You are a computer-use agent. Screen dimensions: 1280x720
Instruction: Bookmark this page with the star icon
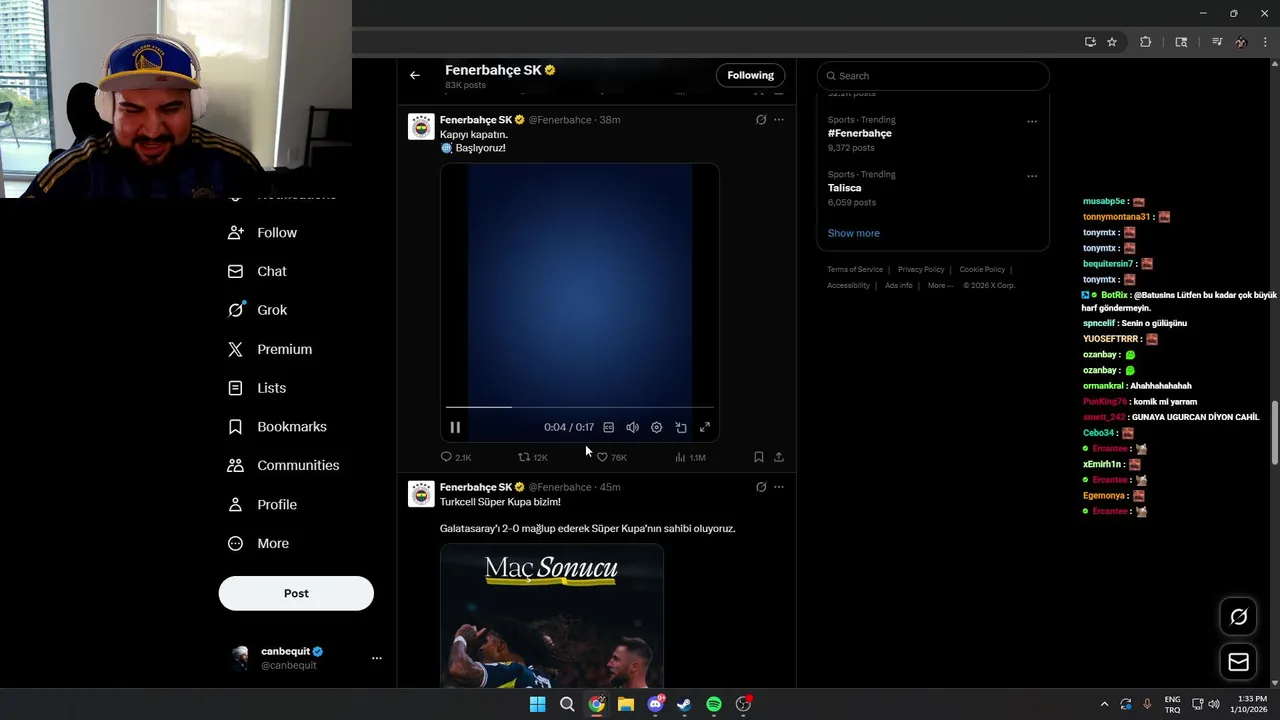pyautogui.click(x=1112, y=42)
